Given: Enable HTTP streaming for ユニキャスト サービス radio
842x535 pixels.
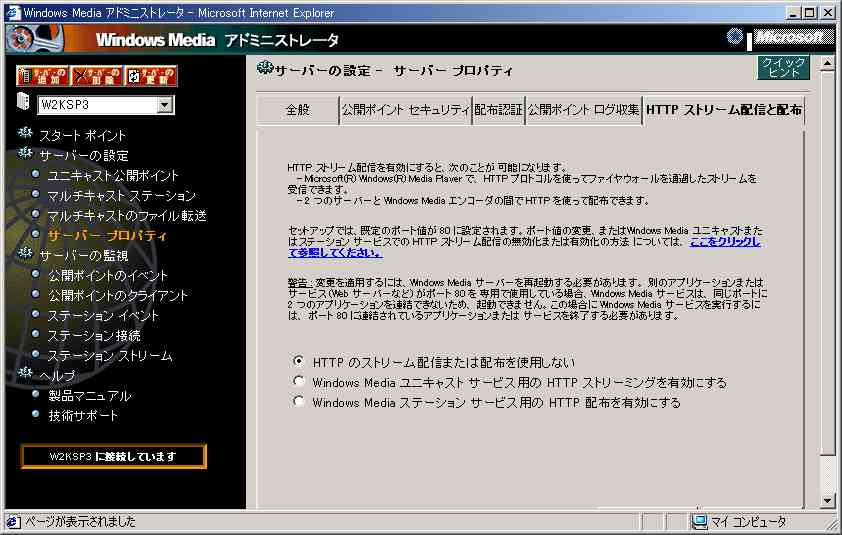Looking at the screenshot, I should click(299, 381).
